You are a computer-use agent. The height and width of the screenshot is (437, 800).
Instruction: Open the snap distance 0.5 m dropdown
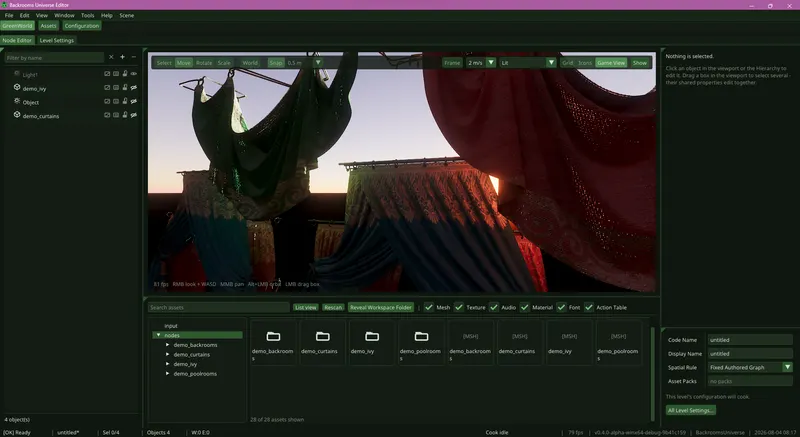point(317,63)
